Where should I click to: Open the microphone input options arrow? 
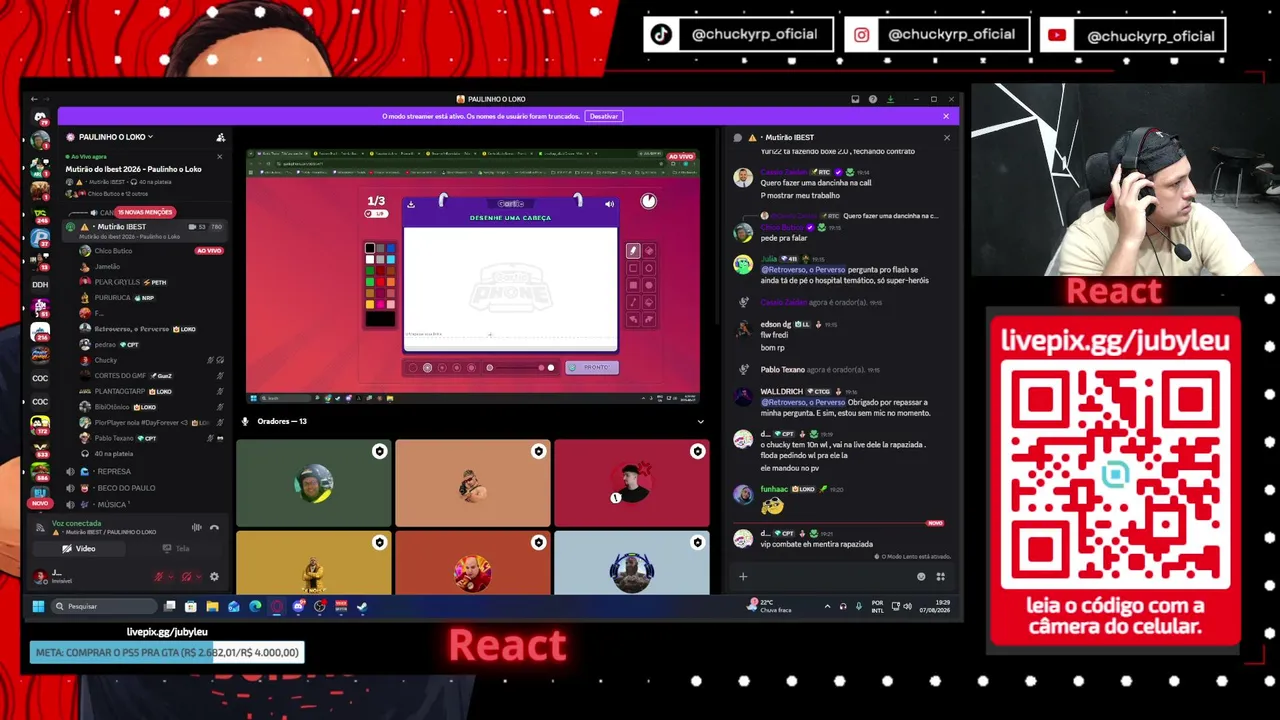pyautogui.click(x=169, y=577)
